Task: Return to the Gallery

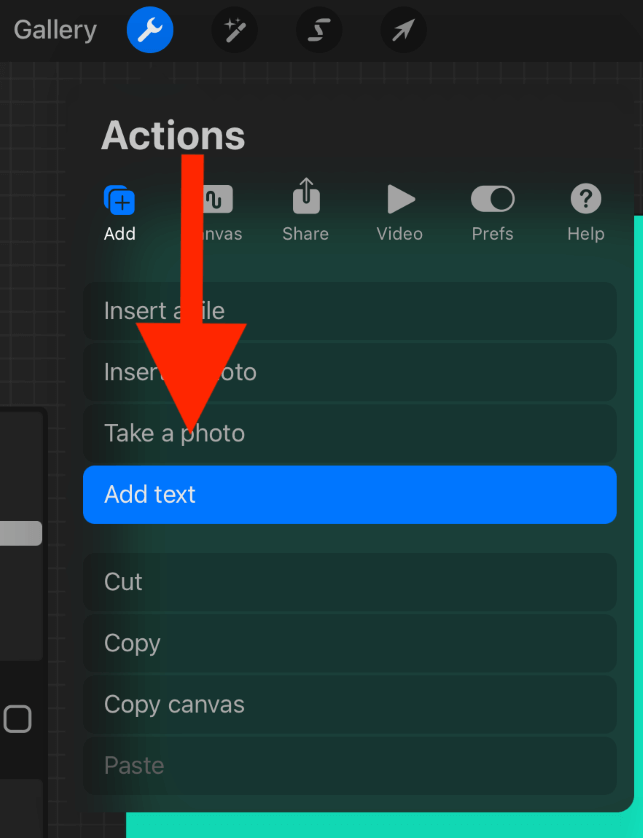Action: pos(55,30)
